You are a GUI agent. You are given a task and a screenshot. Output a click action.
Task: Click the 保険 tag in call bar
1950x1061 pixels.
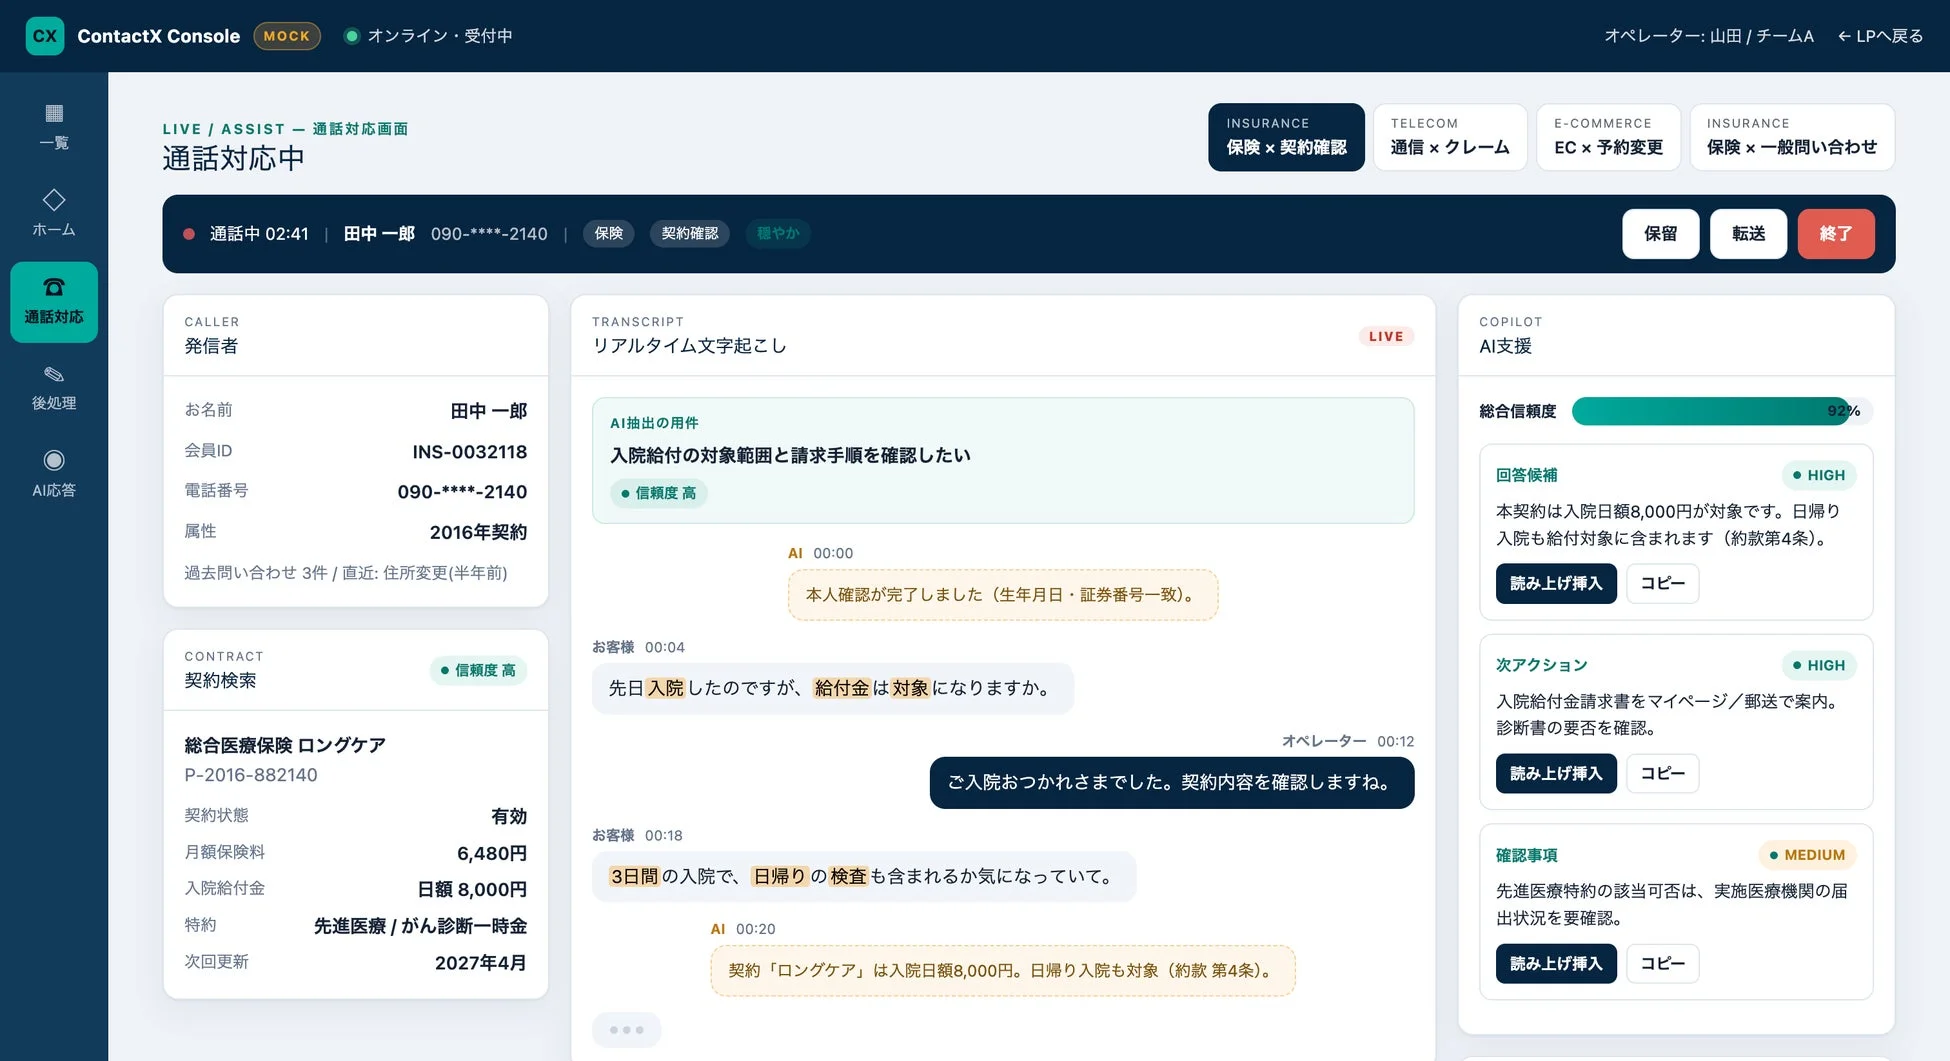(609, 234)
